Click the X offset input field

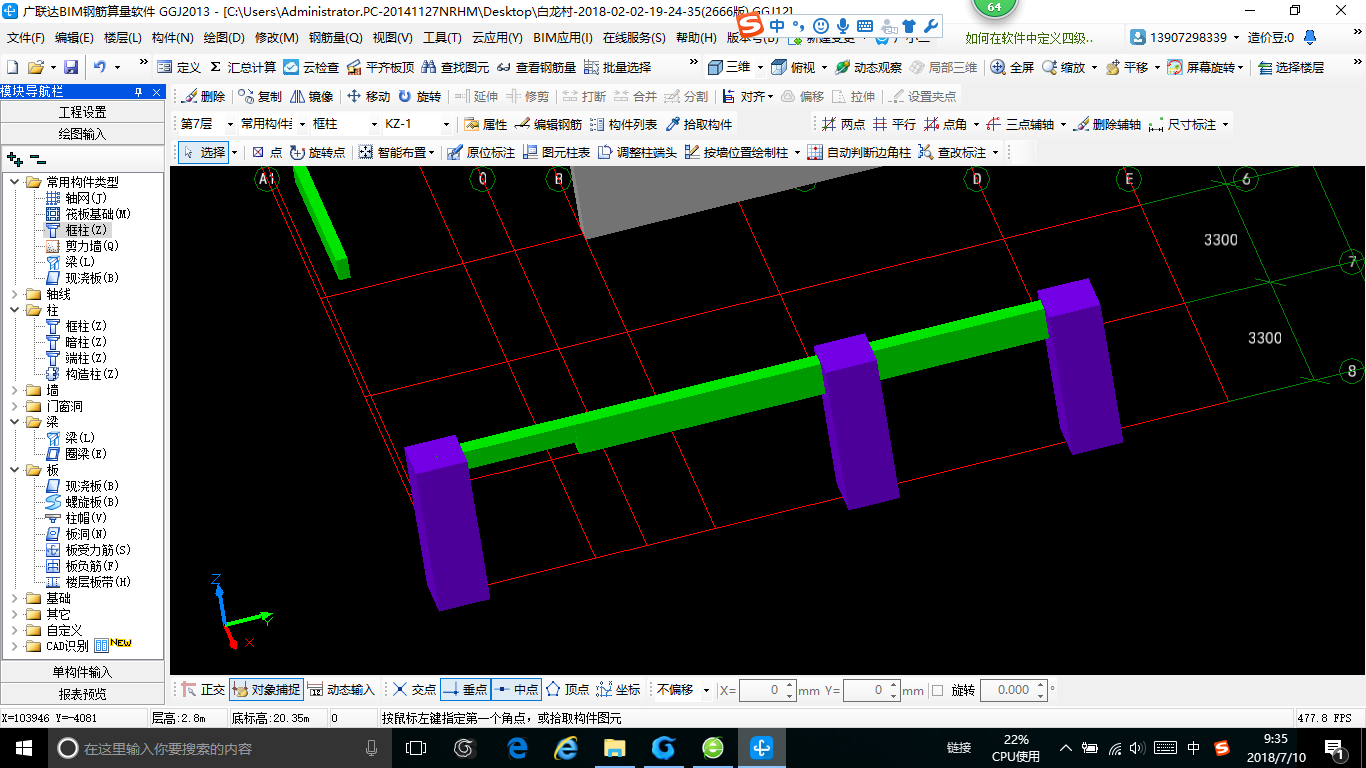point(767,690)
